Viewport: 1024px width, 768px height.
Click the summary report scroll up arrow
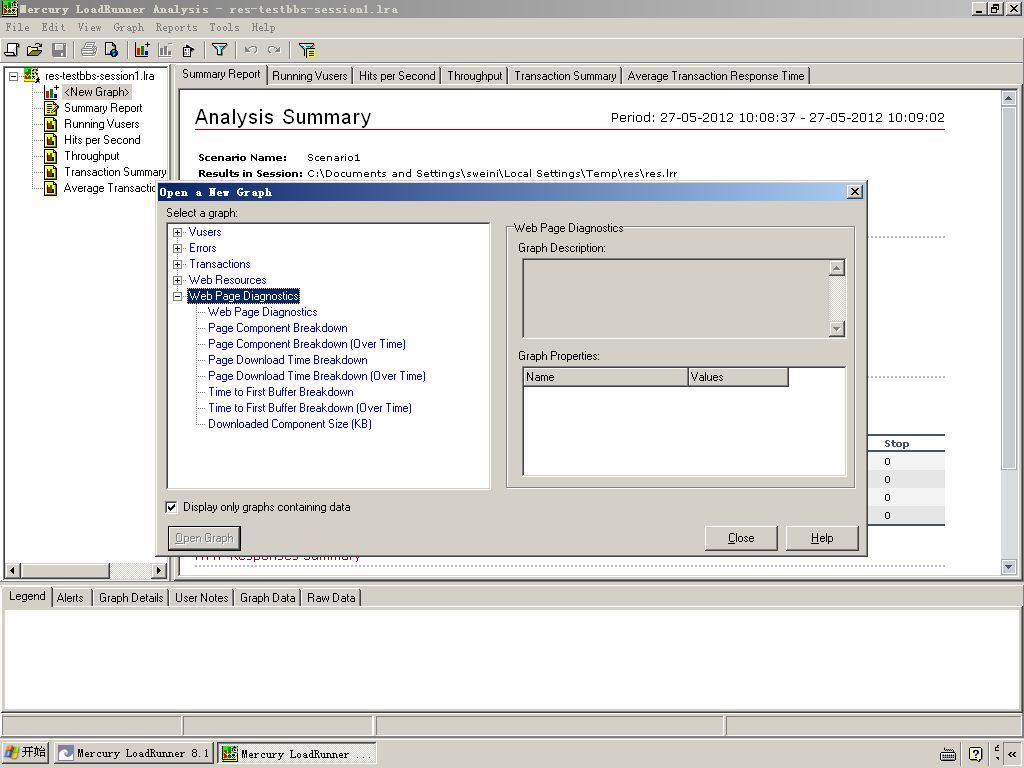click(x=1008, y=99)
